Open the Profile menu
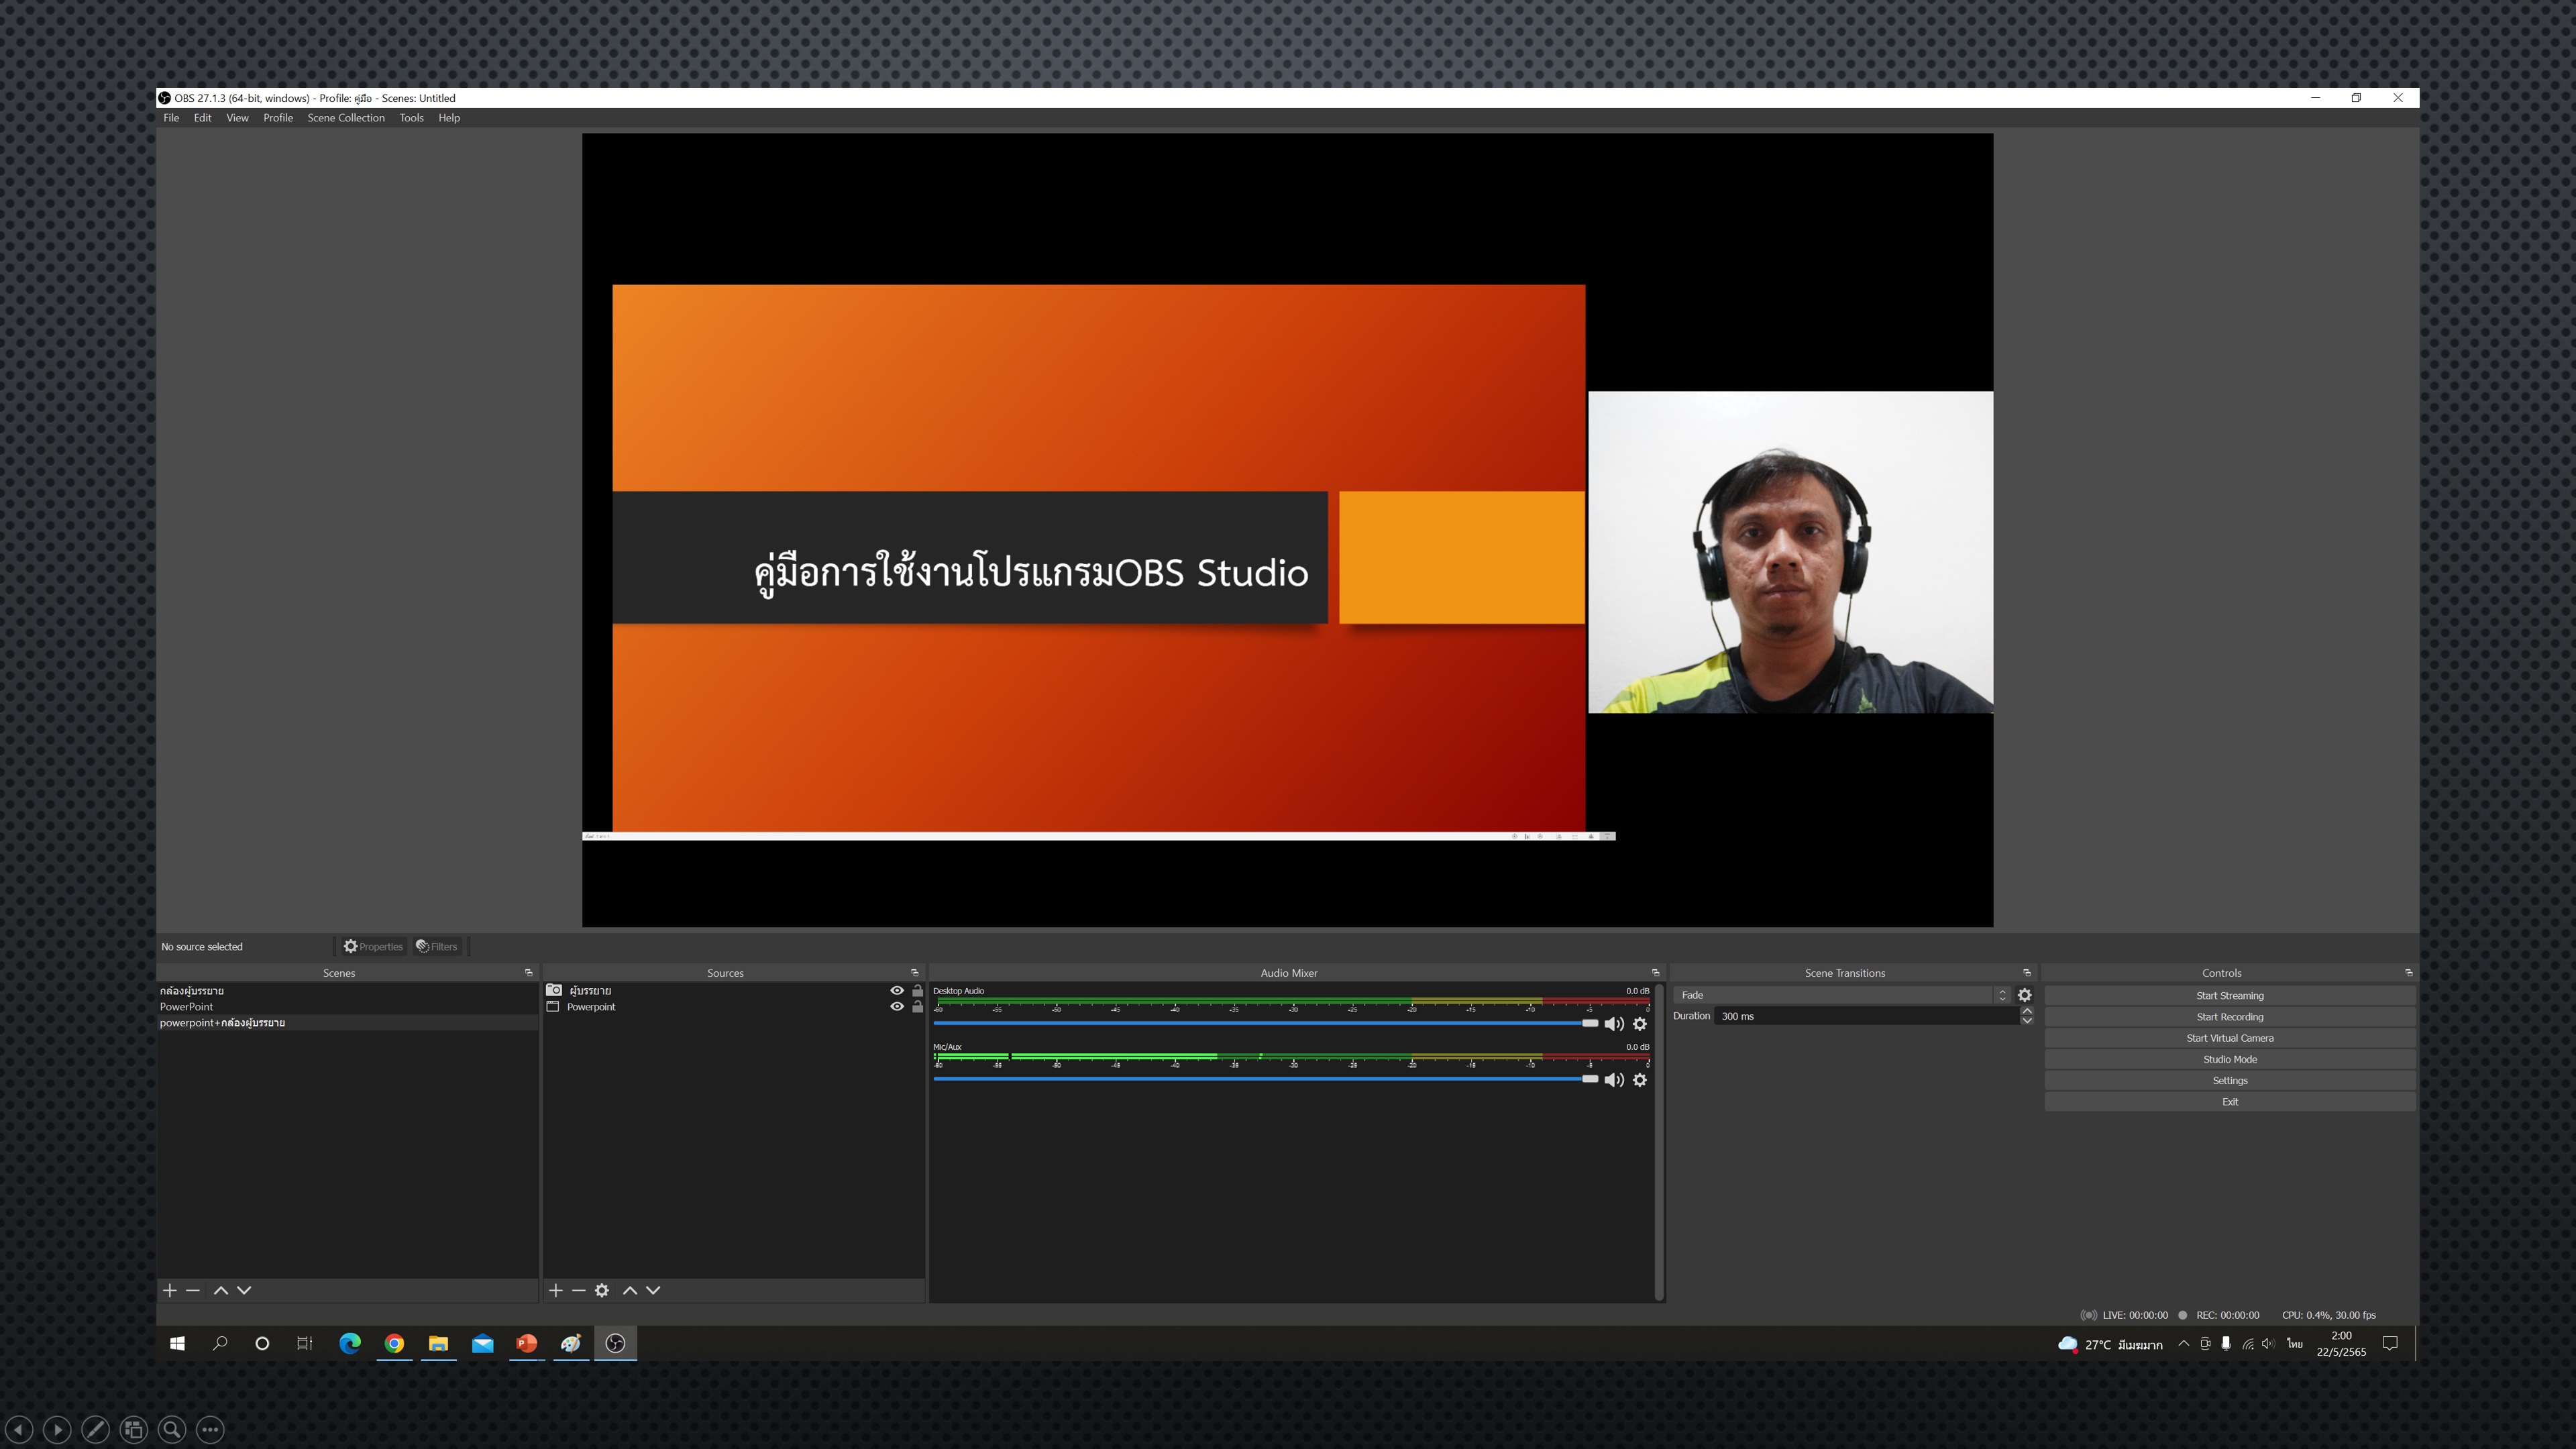Screen dimensions: 2576x1449 coord(278,118)
